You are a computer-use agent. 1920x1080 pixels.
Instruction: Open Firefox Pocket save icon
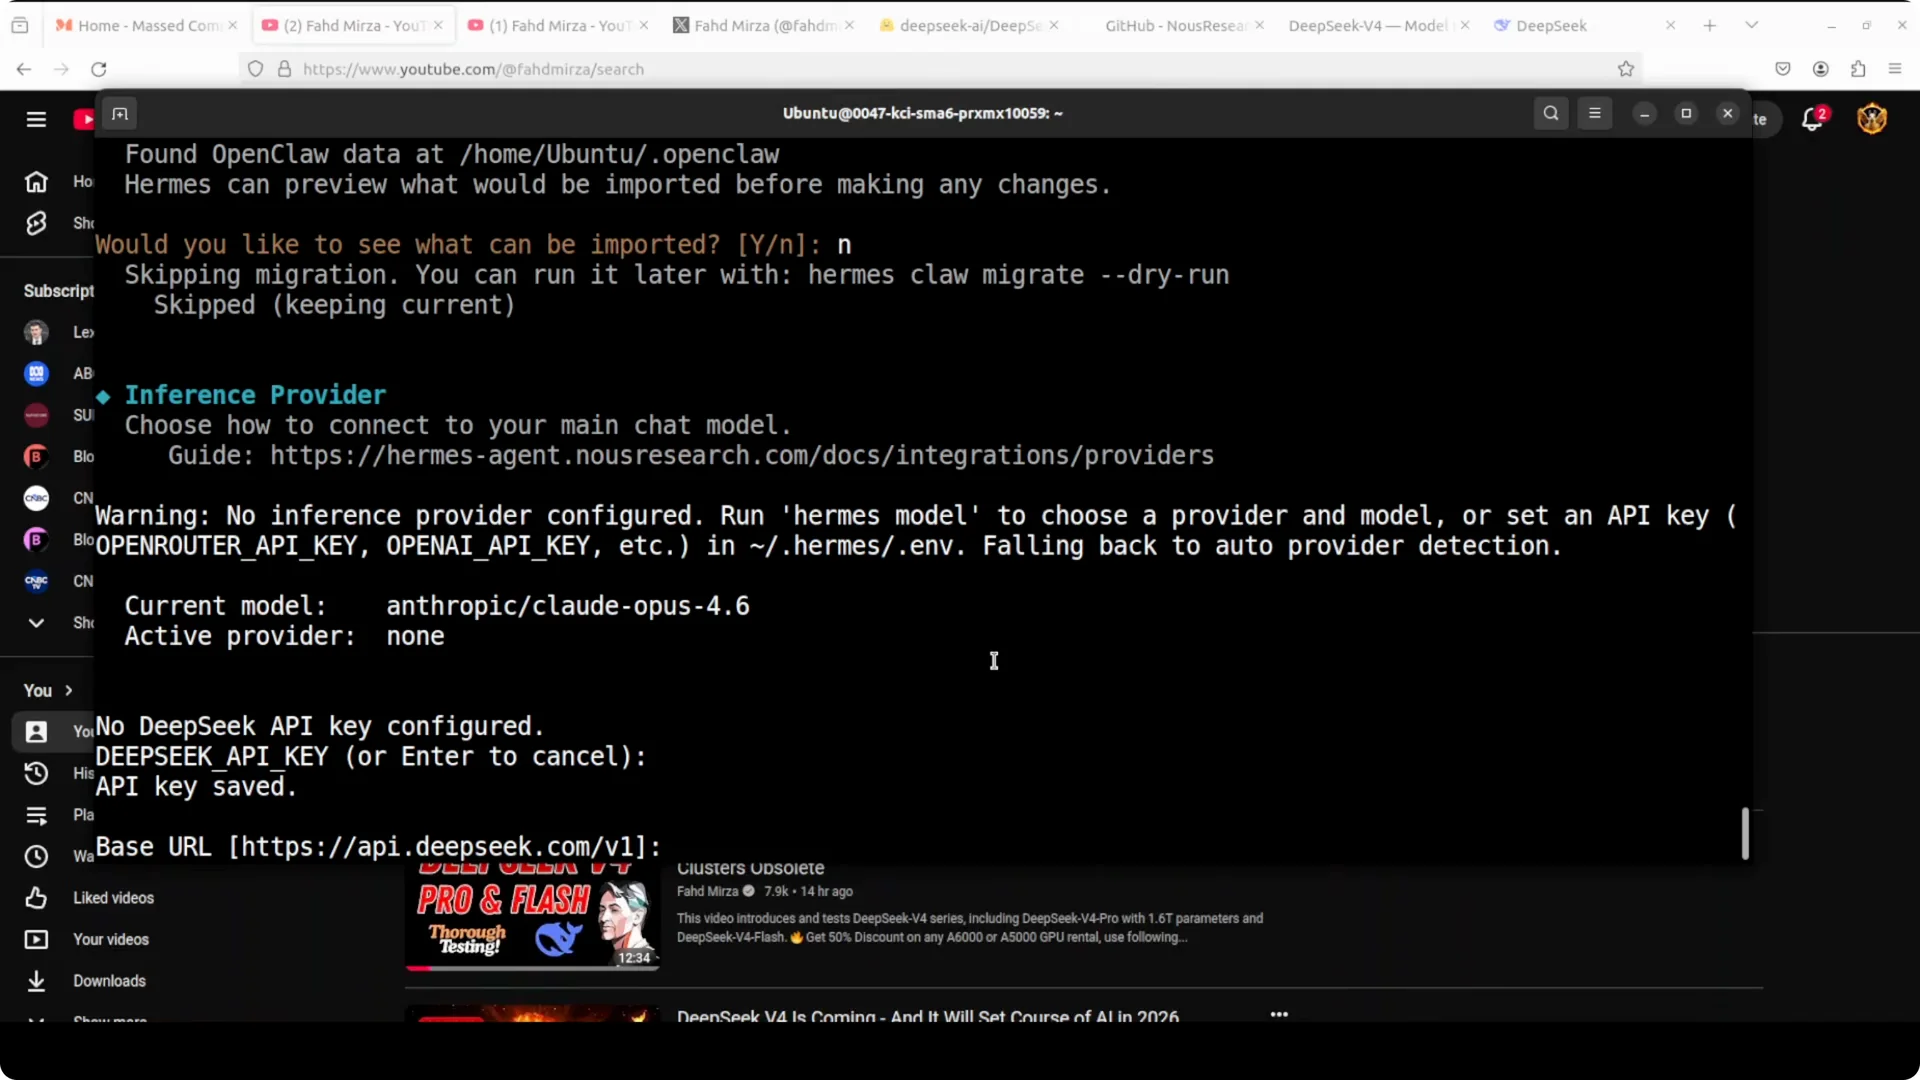point(1783,69)
